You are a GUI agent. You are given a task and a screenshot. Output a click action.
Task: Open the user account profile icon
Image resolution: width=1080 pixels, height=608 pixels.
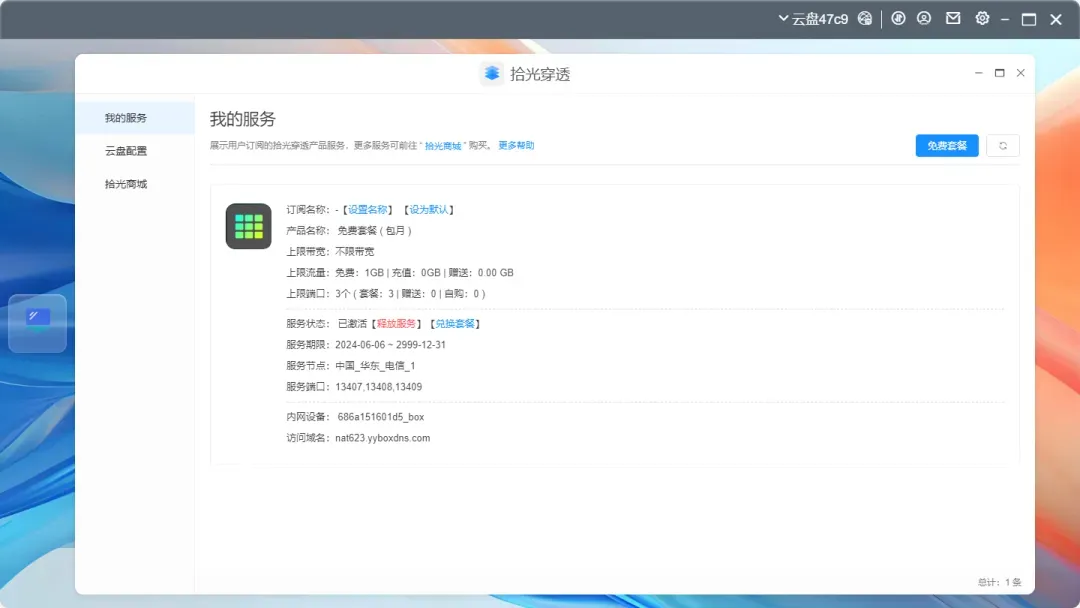[924, 19]
